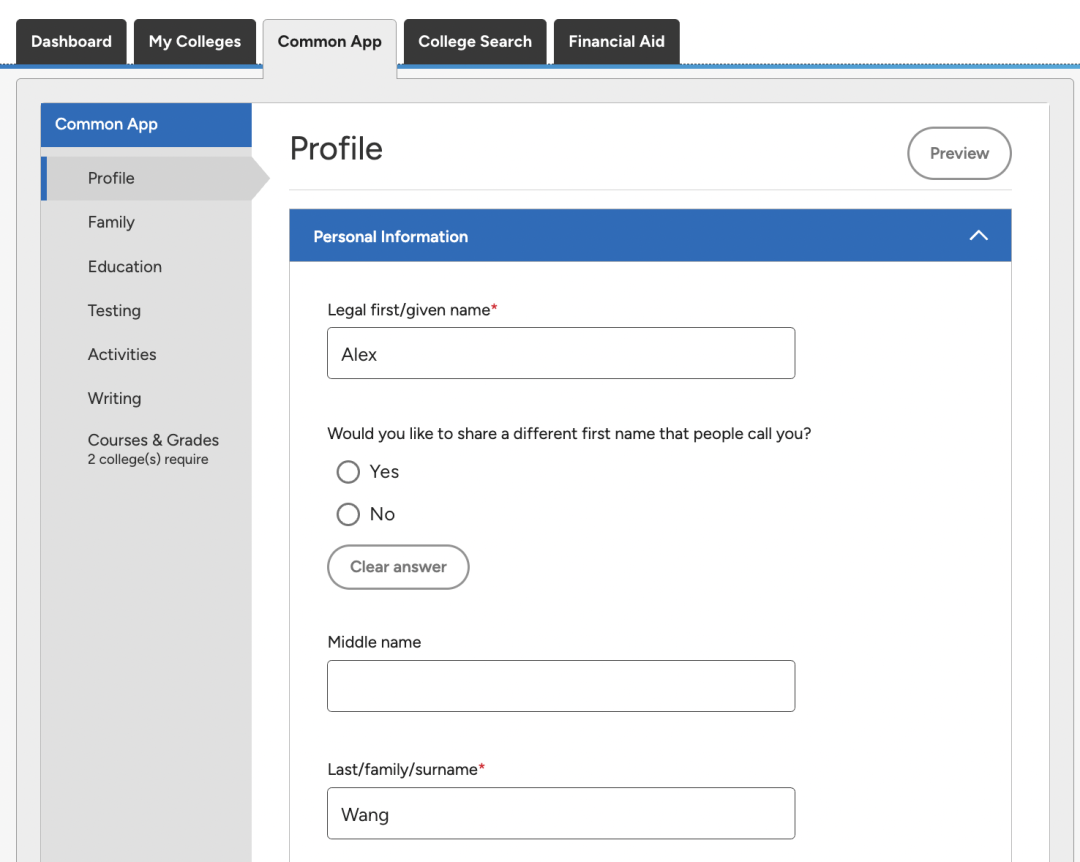Click the Legal first name field
This screenshot has height=862, width=1080.
[x=561, y=354]
